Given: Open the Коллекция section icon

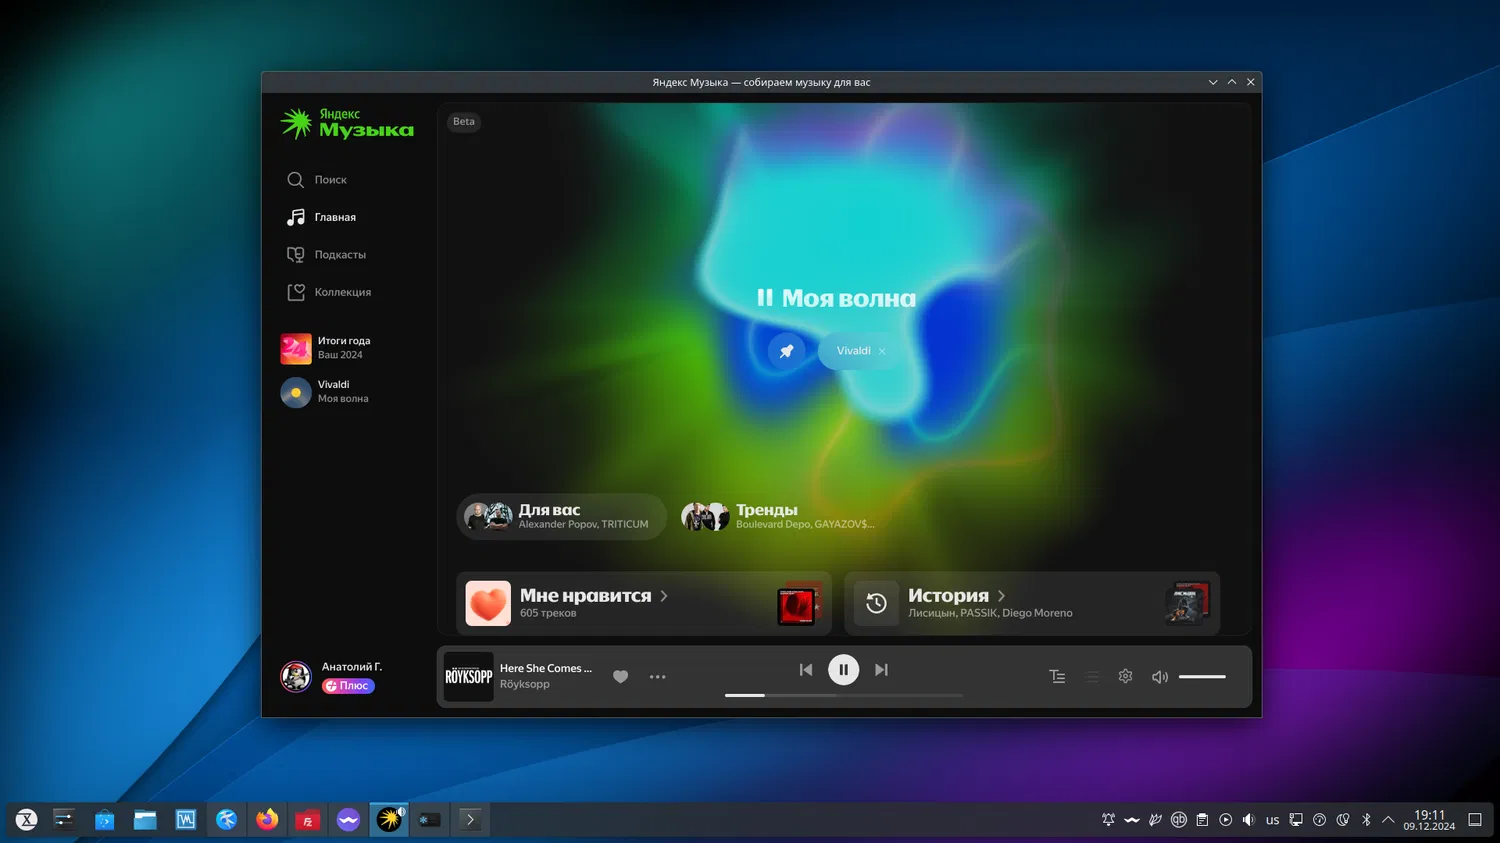Looking at the screenshot, I should pyautogui.click(x=296, y=291).
